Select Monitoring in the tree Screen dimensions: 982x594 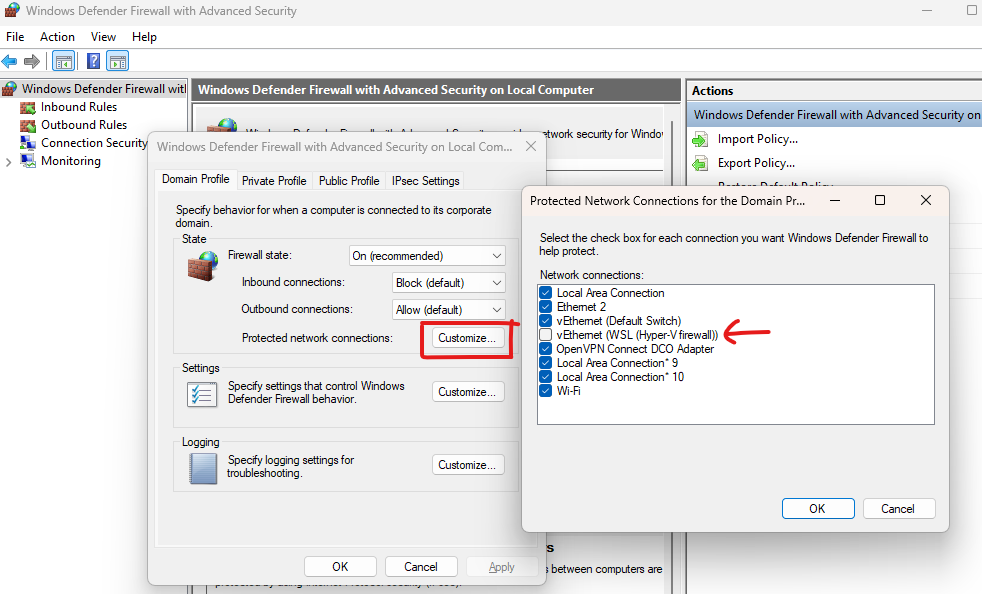[x=71, y=161]
